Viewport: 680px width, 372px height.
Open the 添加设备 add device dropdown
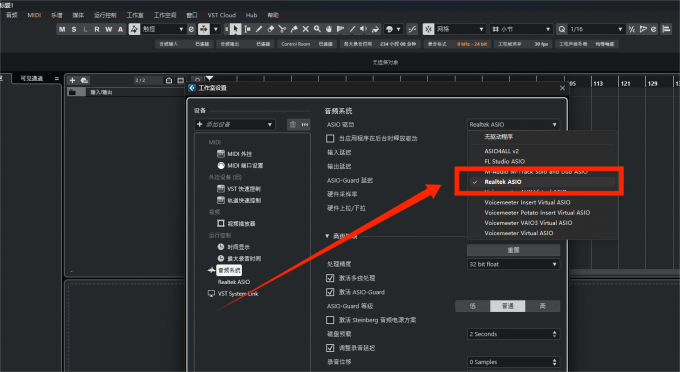pyautogui.click(x=235, y=124)
